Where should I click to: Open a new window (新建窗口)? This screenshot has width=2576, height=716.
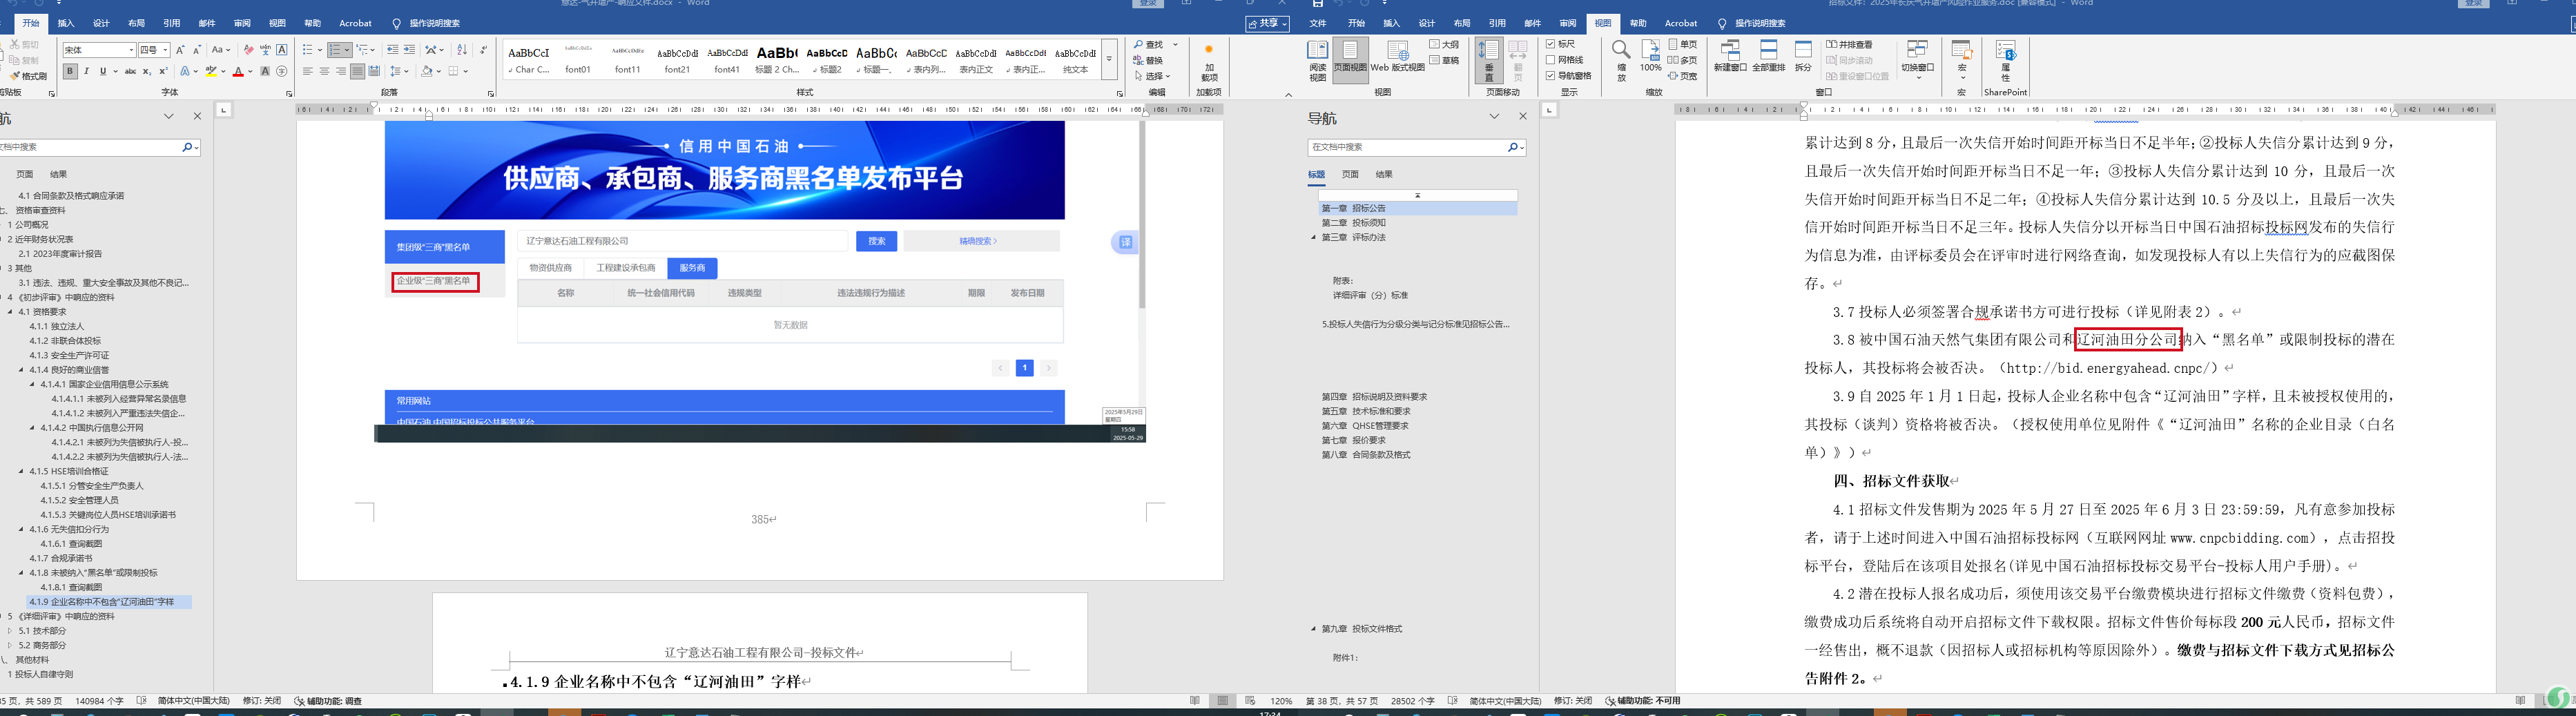[x=1730, y=57]
